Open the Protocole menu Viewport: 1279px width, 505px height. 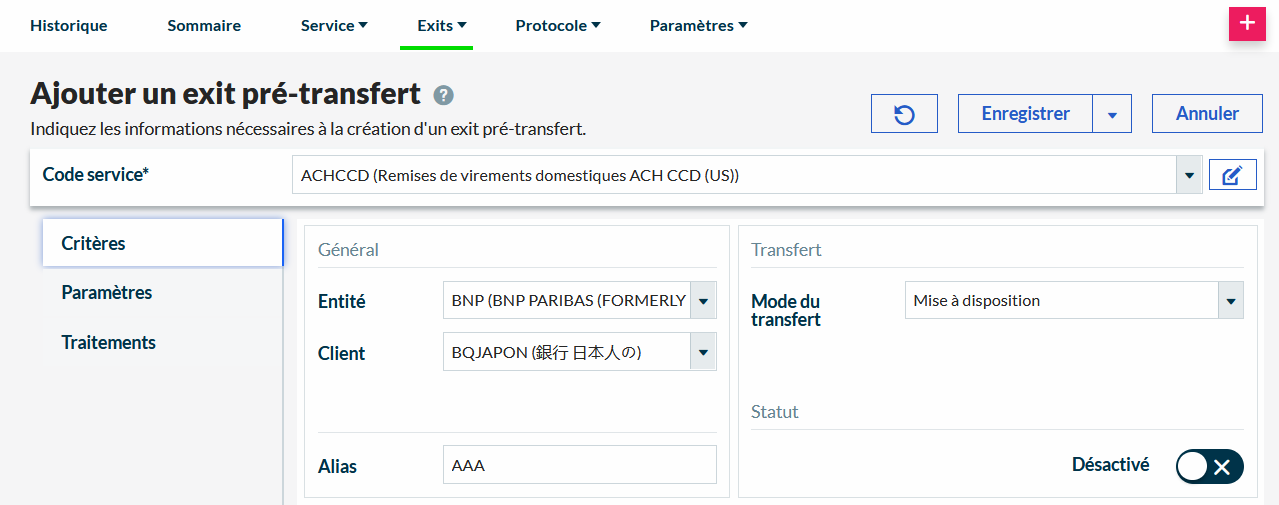[558, 25]
